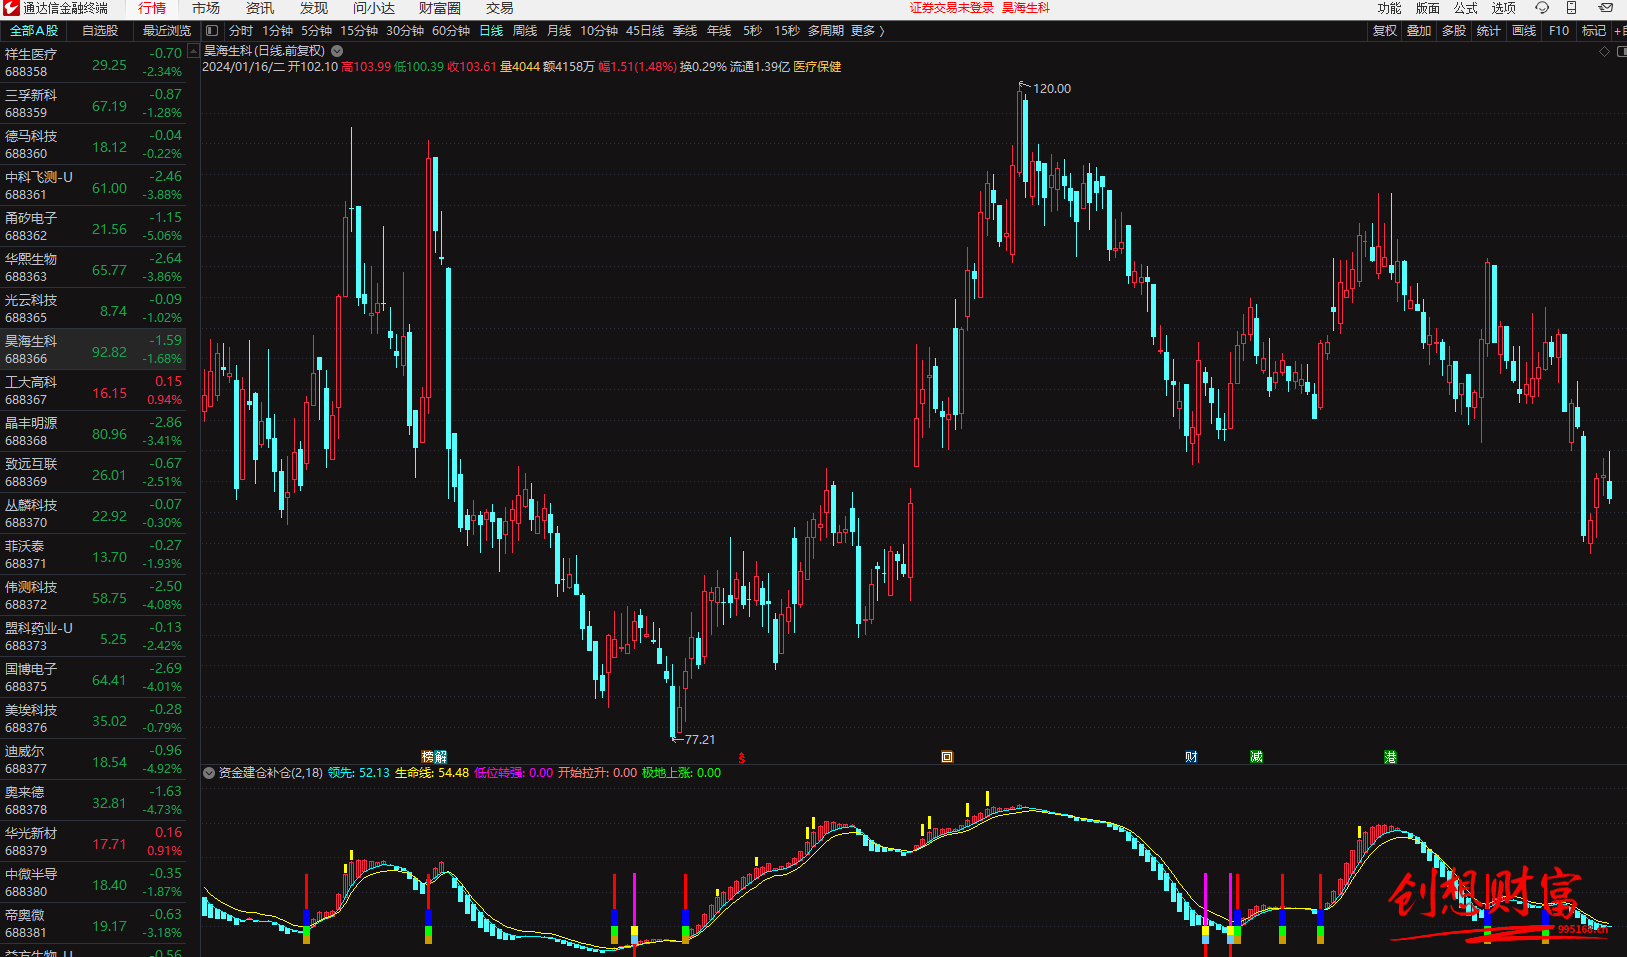Open the 资讯 menu tab
Viewport: 1627px width, 957px height.
click(x=260, y=8)
